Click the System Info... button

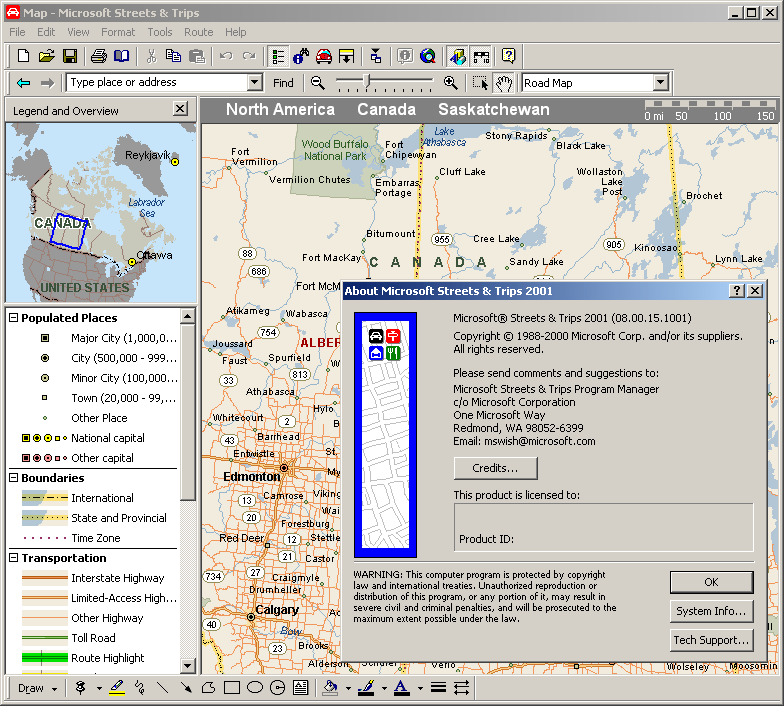(711, 611)
